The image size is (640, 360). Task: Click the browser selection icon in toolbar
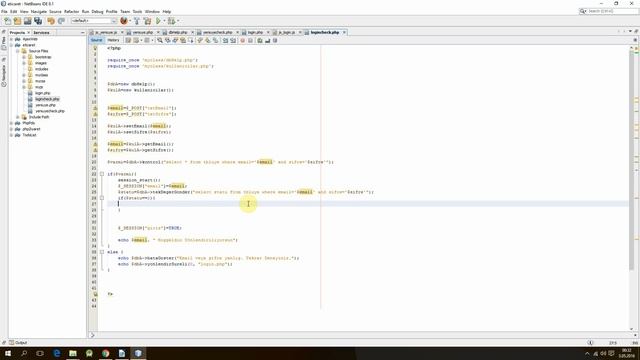pyautogui.click(x=124, y=21)
